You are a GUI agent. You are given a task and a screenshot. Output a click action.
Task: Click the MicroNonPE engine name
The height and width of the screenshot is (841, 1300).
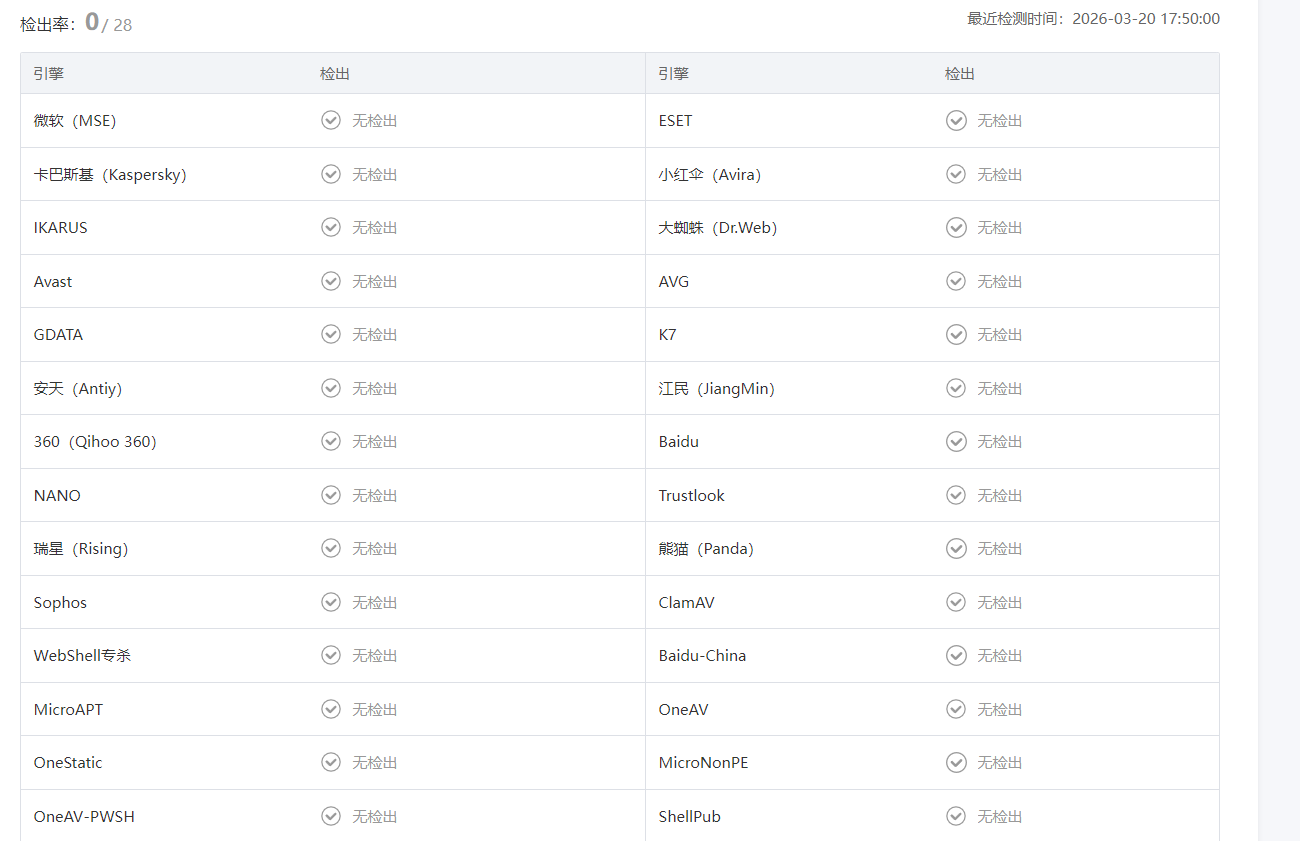pyautogui.click(x=703, y=762)
